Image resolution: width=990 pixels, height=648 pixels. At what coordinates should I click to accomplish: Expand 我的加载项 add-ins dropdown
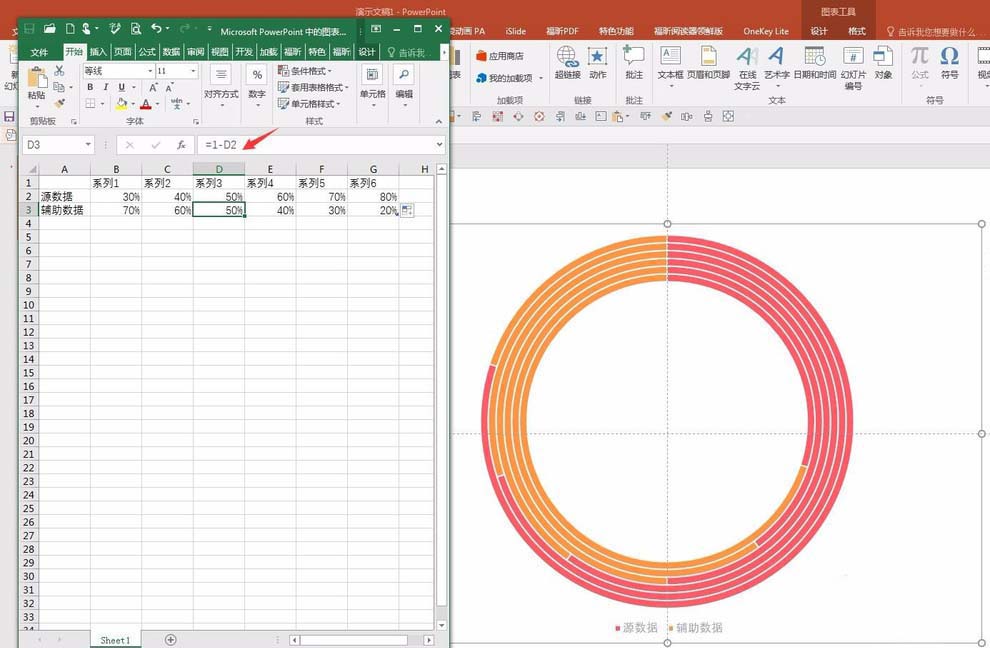540,78
